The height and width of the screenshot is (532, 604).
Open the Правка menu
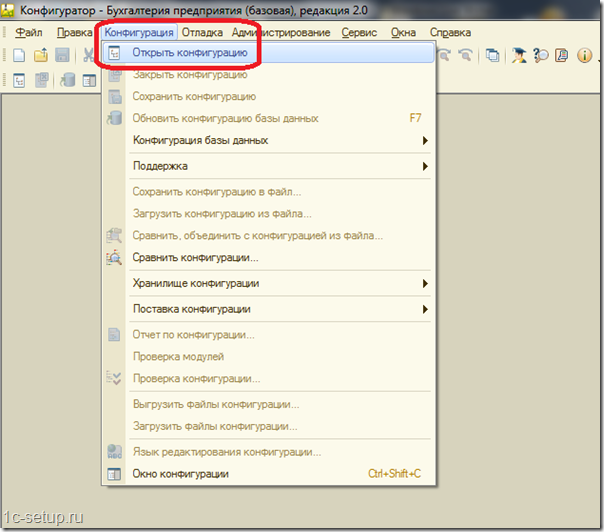click(x=74, y=32)
